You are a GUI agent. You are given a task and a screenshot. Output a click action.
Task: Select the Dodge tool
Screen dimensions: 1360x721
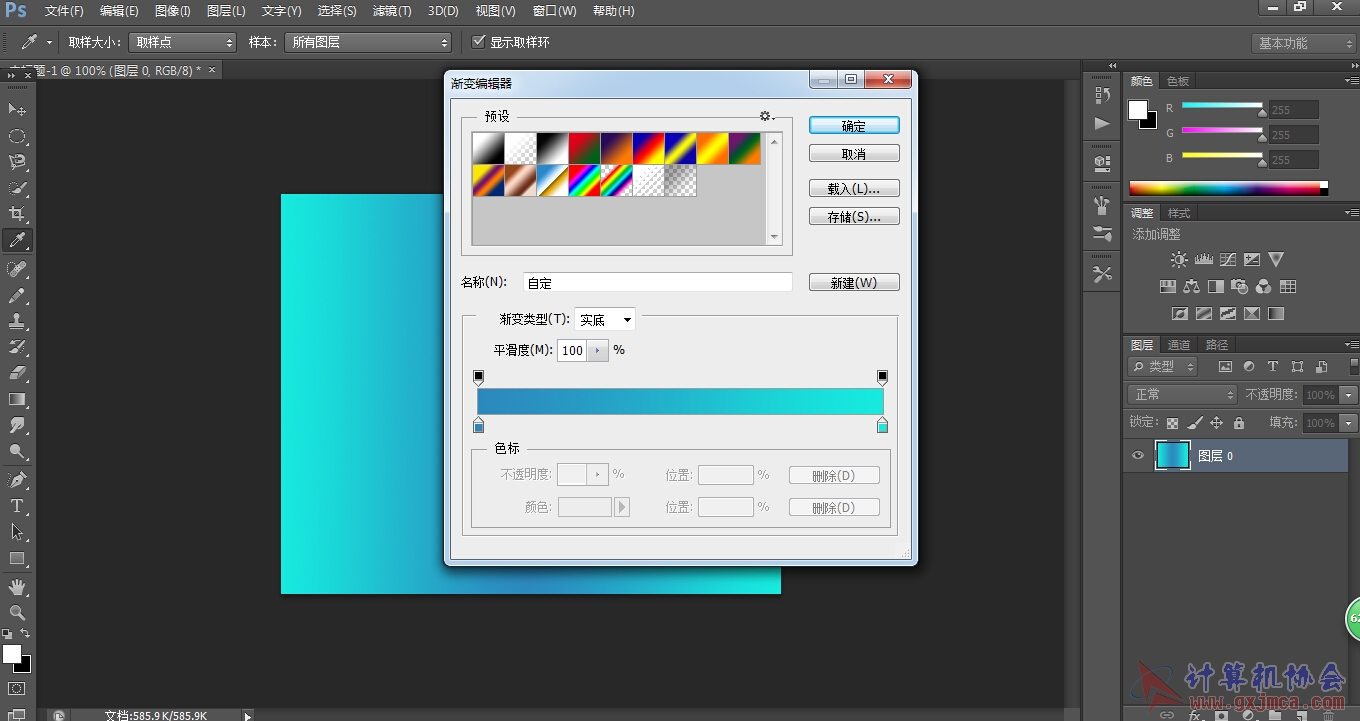(x=17, y=452)
